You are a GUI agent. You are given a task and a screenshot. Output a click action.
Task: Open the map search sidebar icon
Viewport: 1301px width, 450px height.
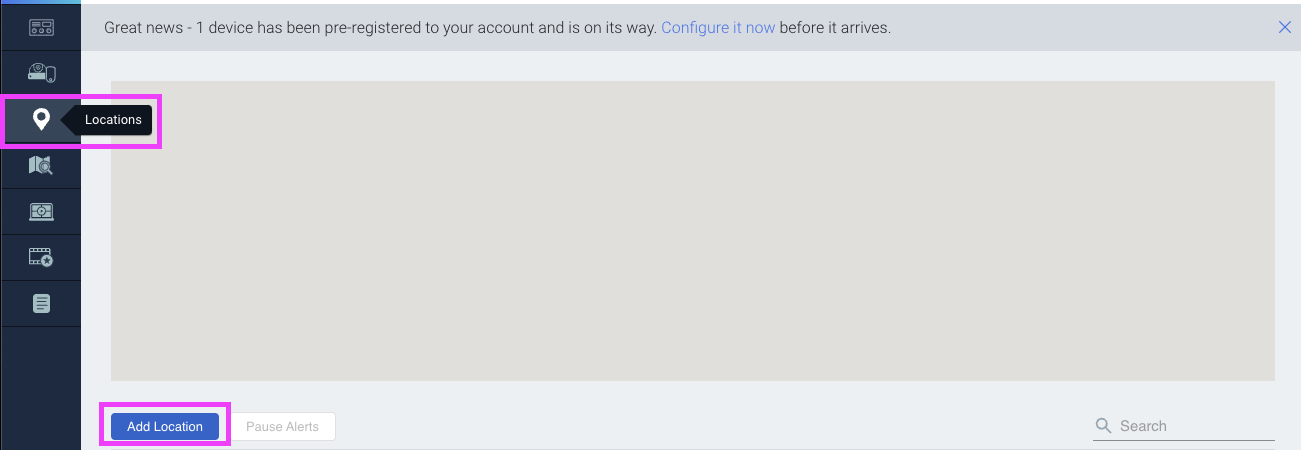[x=41, y=165]
